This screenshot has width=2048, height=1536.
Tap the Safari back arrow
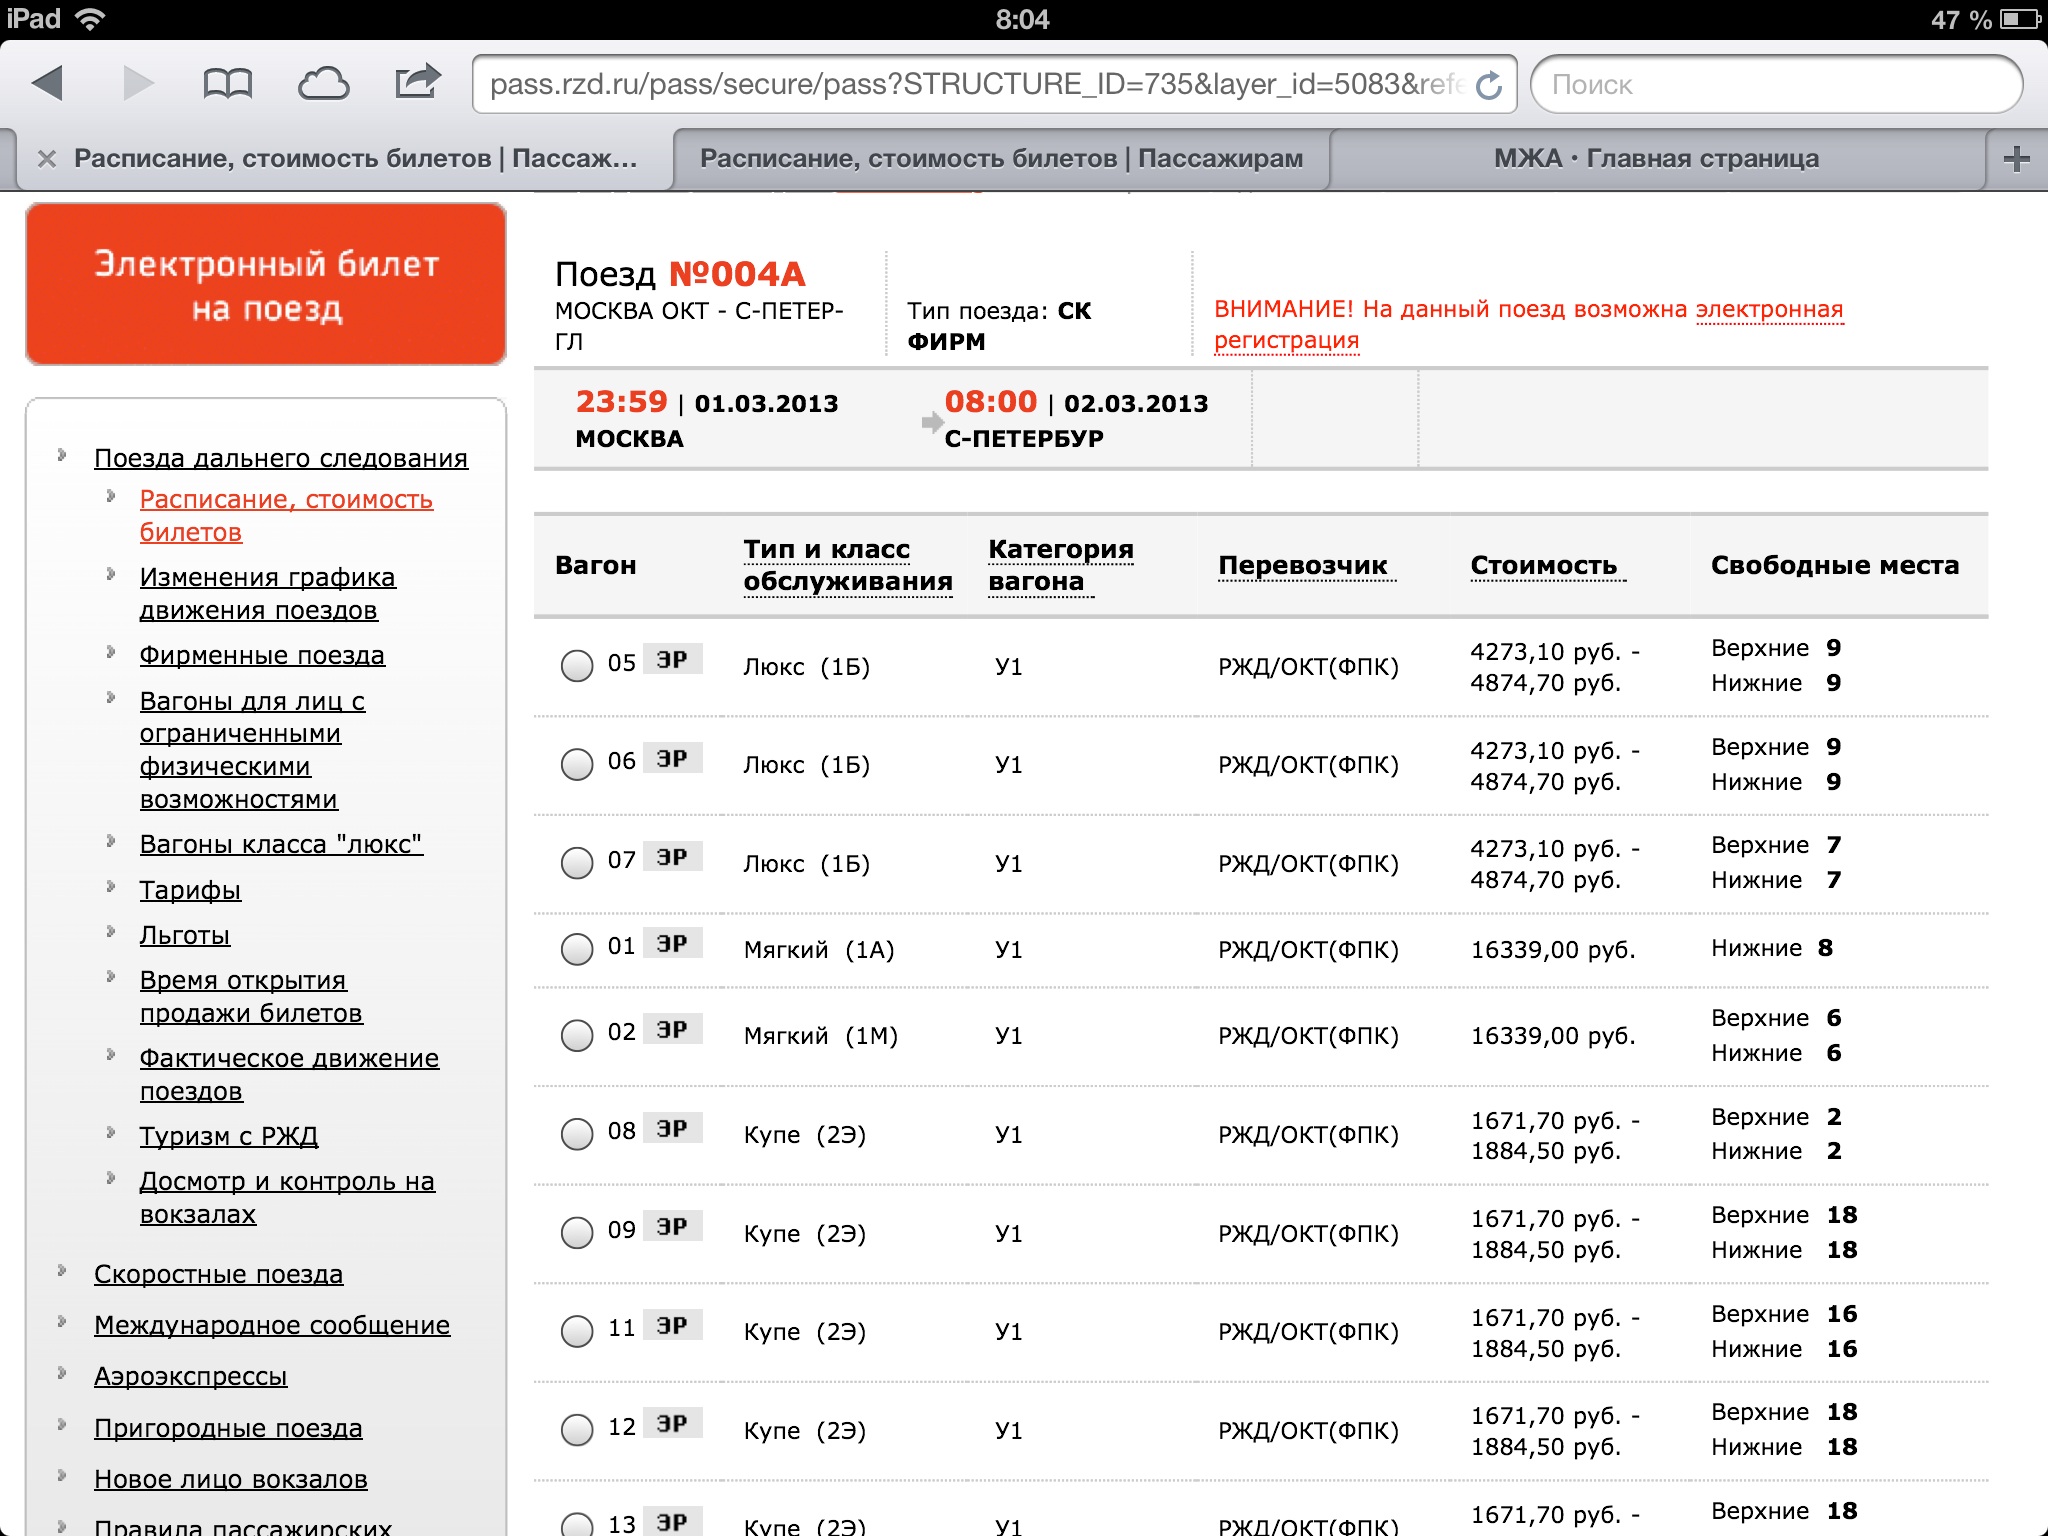pos(48,84)
